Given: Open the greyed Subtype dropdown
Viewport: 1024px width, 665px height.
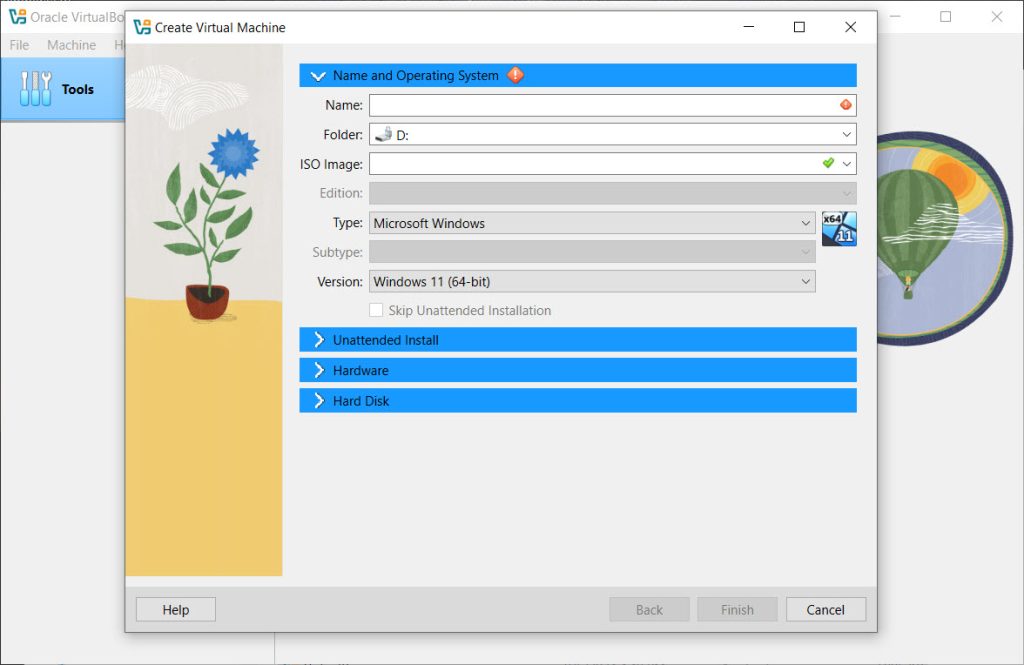Looking at the screenshot, I should click(592, 252).
